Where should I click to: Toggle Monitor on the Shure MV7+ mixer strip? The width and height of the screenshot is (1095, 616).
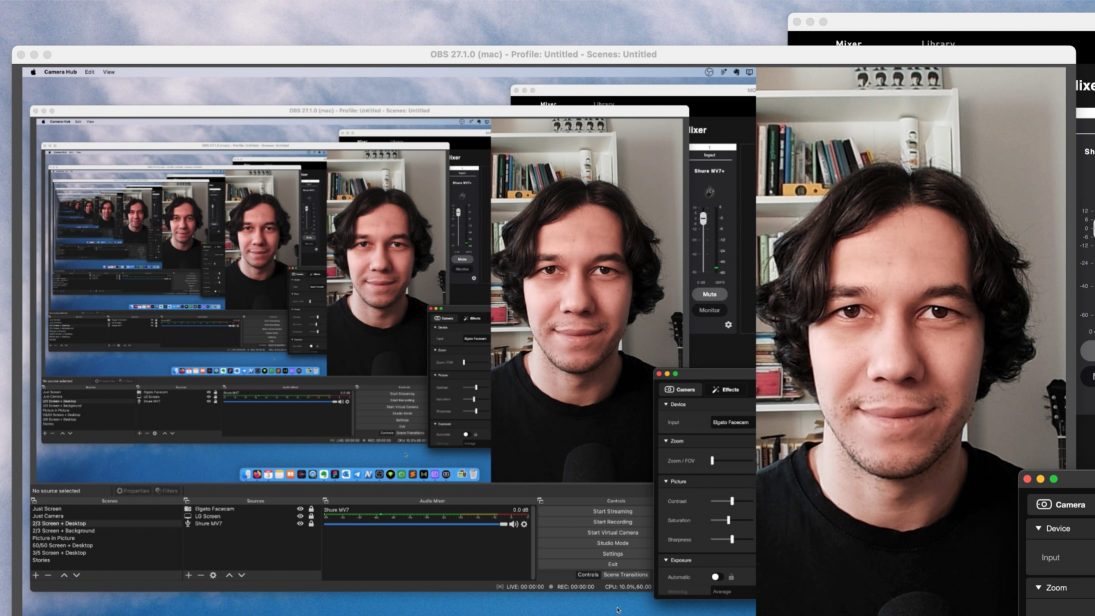tap(710, 310)
